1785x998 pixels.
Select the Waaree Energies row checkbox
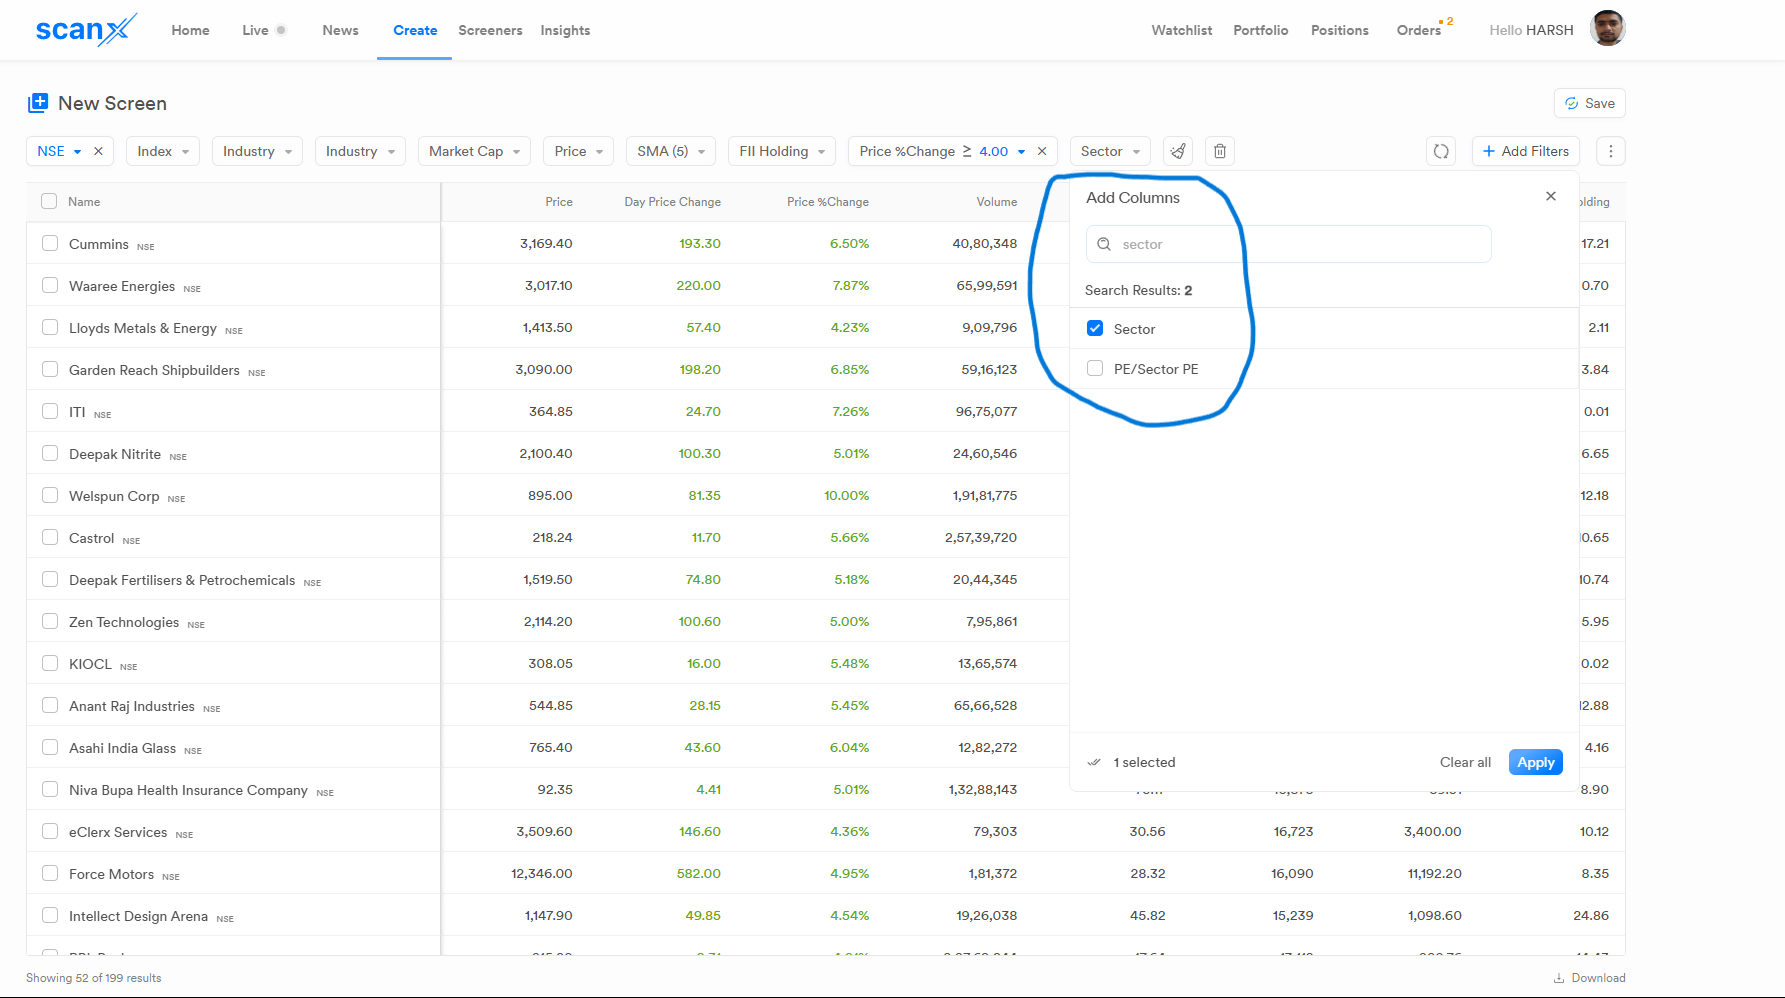click(50, 285)
